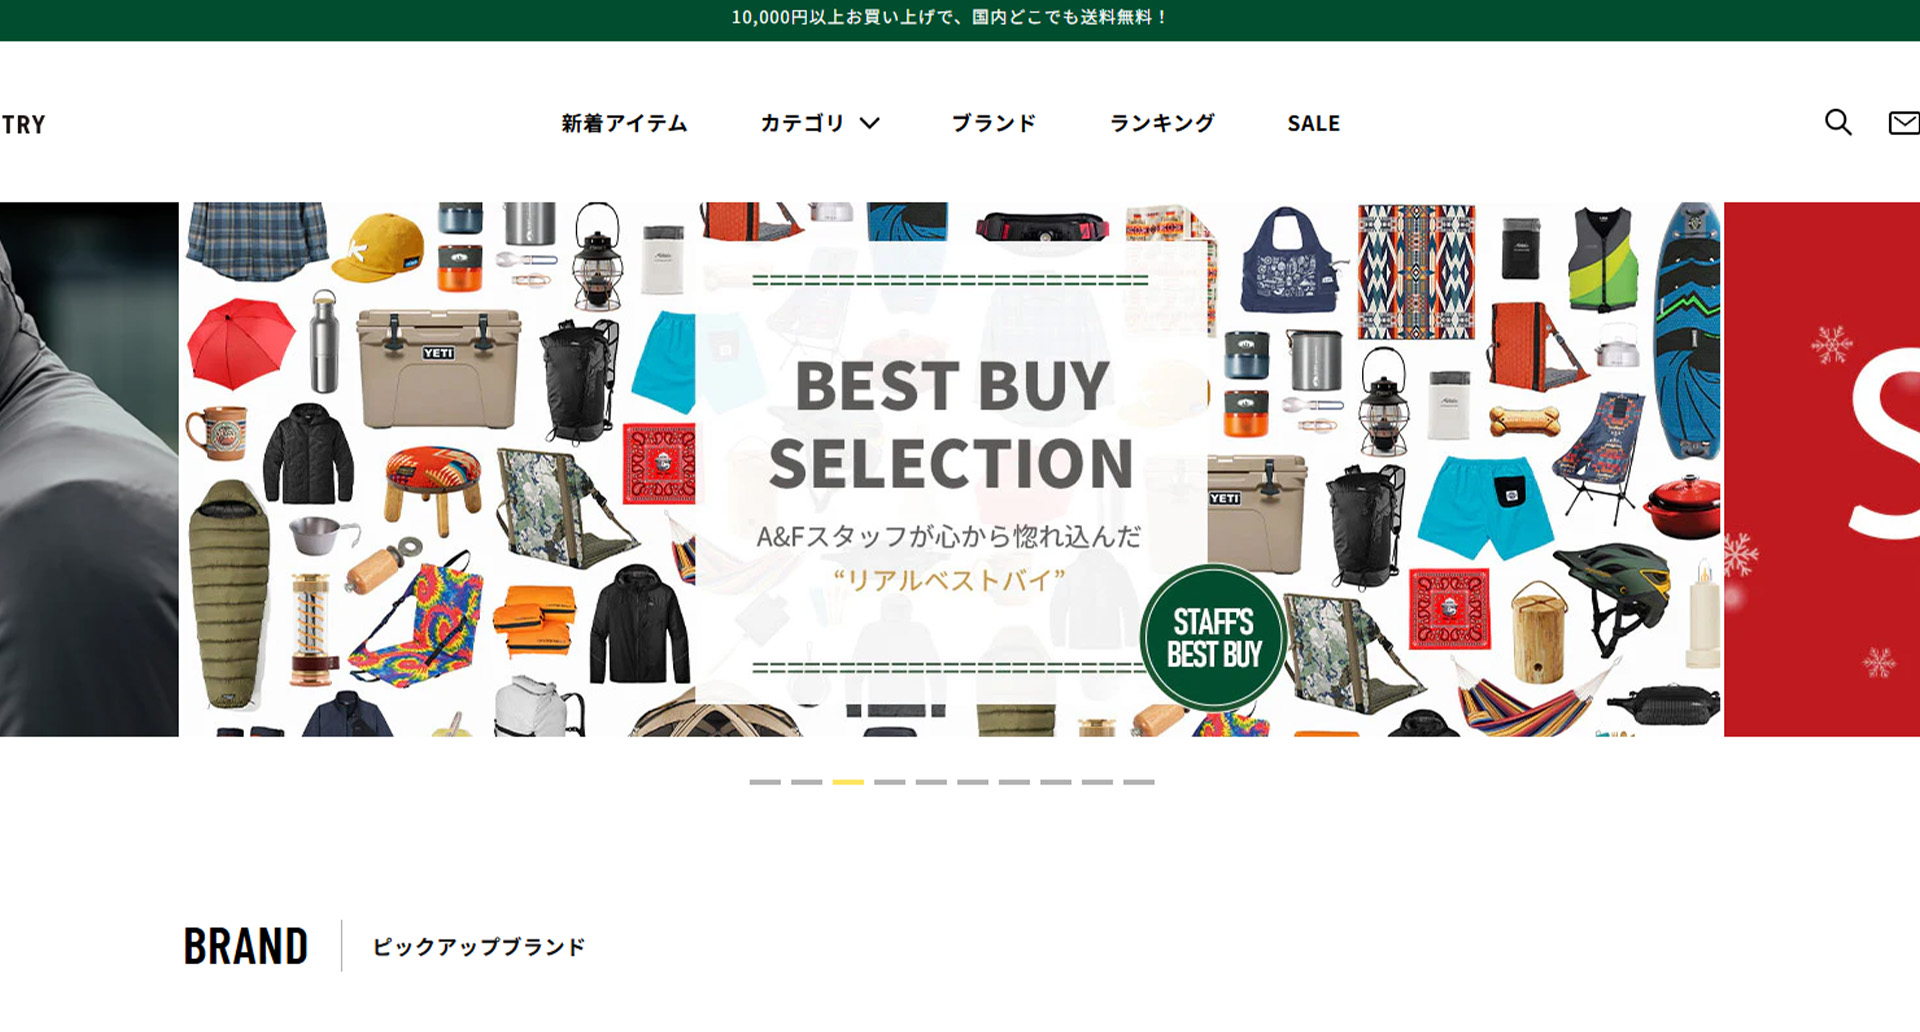Click the free shipping announcement bar
1920x1032 pixels.
coord(960,20)
